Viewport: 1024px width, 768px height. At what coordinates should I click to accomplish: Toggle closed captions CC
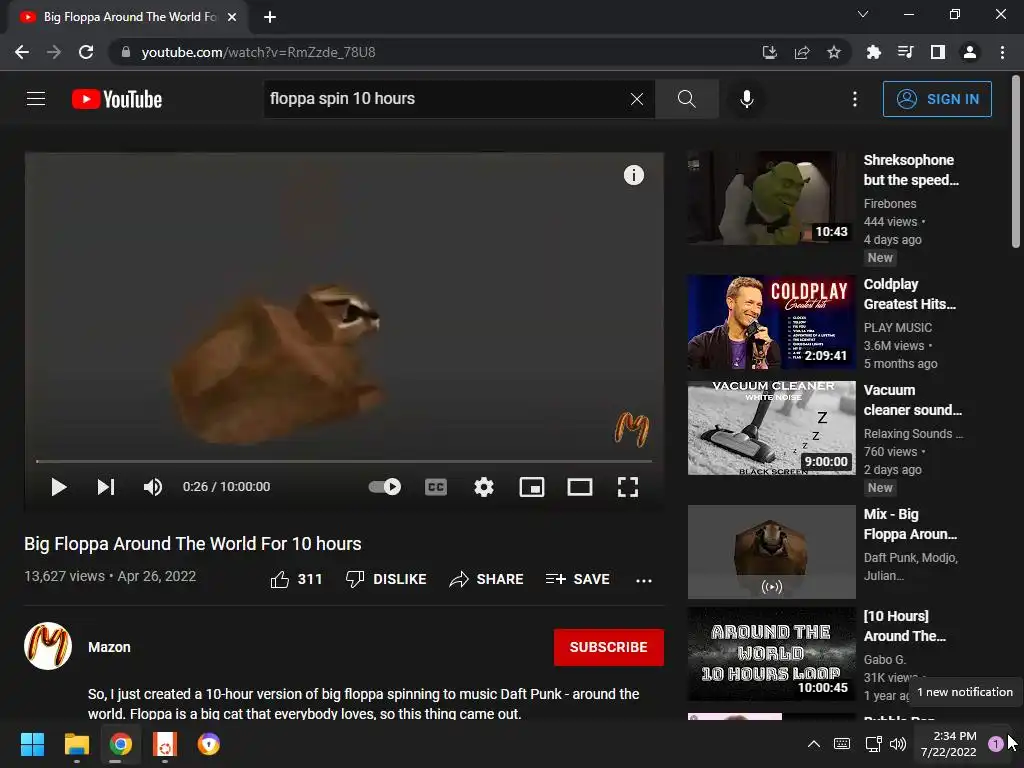pos(436,487)
